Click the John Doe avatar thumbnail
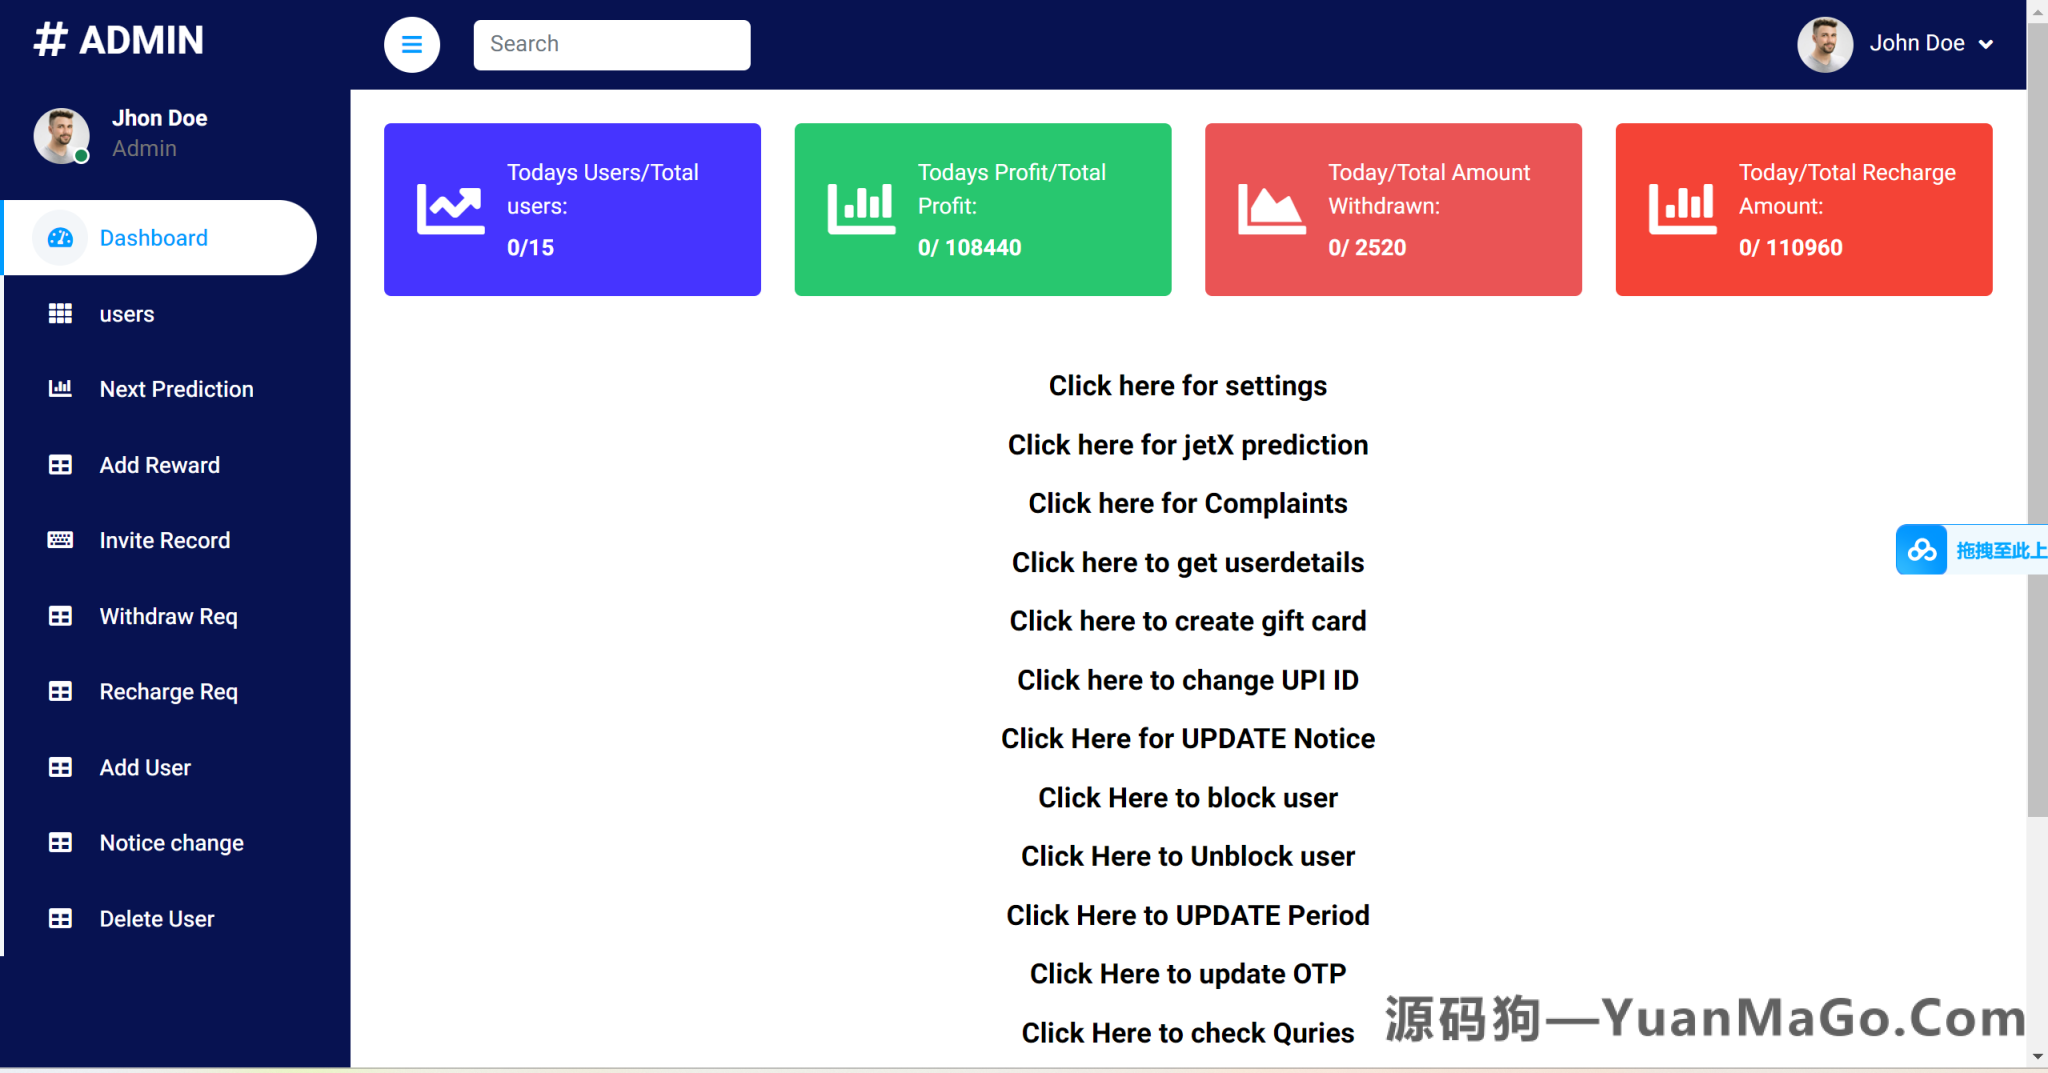Image resolution: width=2048 pixels, height=1073 pixels. pyautogui.click(x=1825, y=44)
